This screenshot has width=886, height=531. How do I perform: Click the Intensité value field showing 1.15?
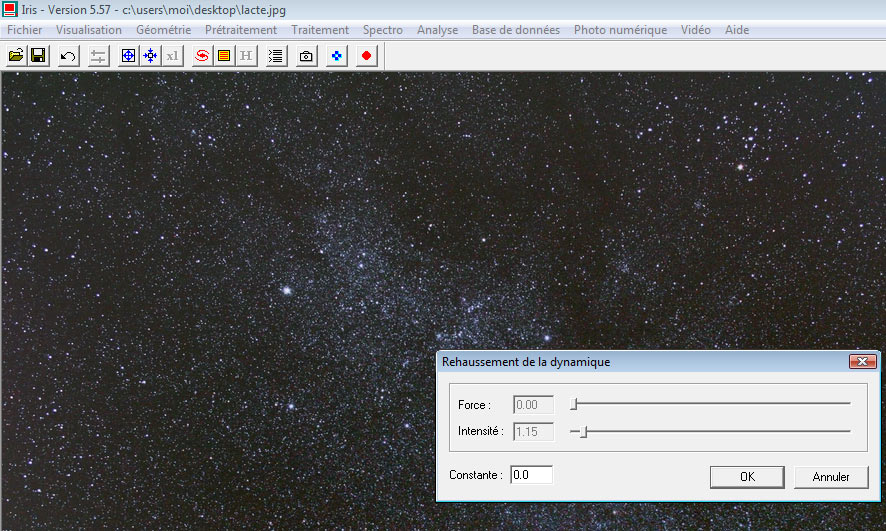pyautogui.click(x=533, y=432)
